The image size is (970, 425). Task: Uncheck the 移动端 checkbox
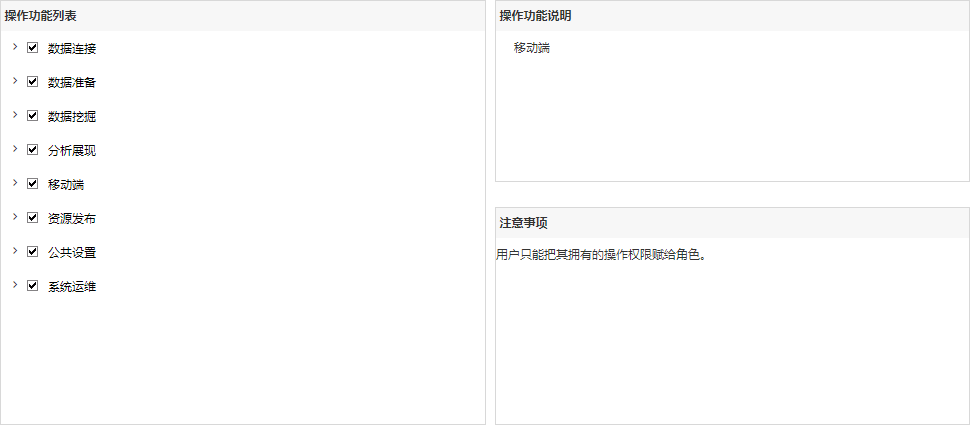(x=33, y=184)
